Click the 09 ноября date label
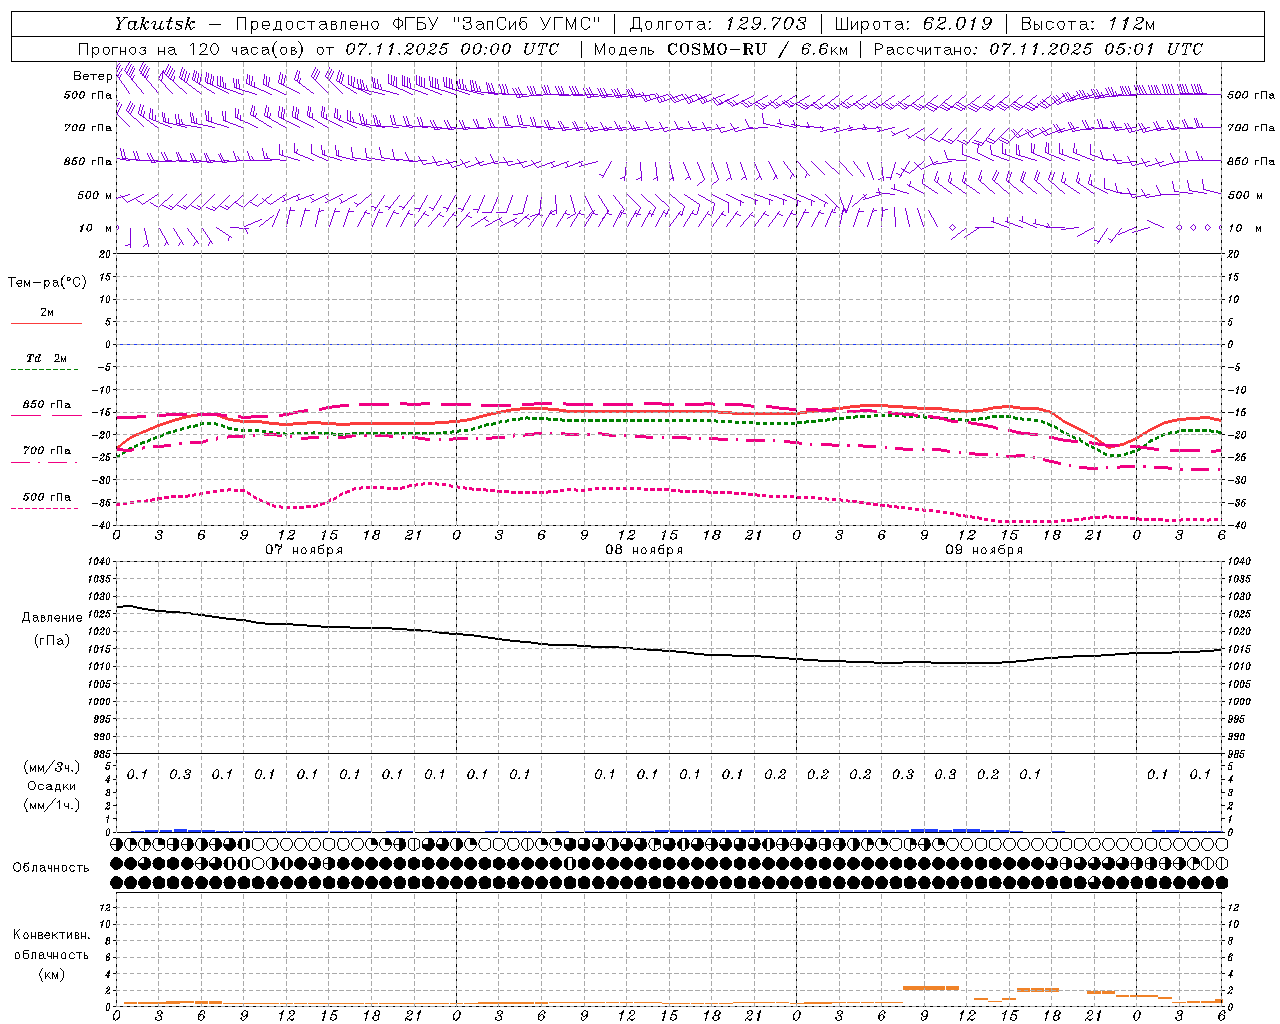The height and width of the screenshot is (1024, 1280). pyautogui.click(x=983, y=549)
